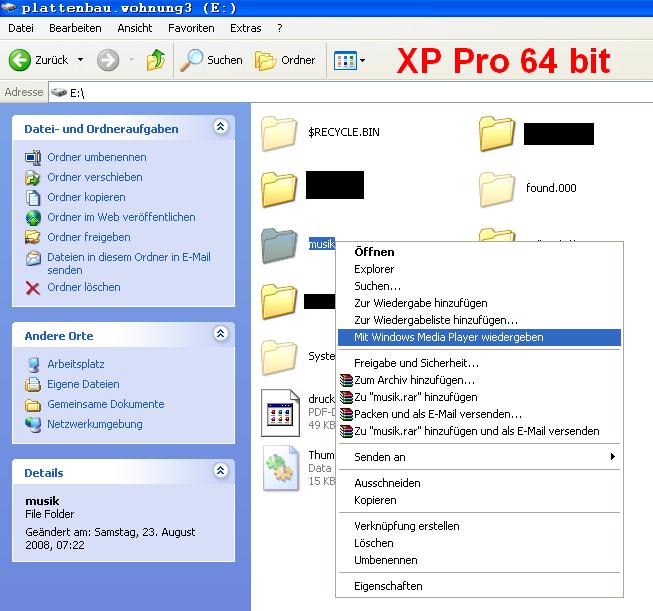
Task: Select the $RECYCLE.BIN folder icon
Action: click(x=279, y=133)
